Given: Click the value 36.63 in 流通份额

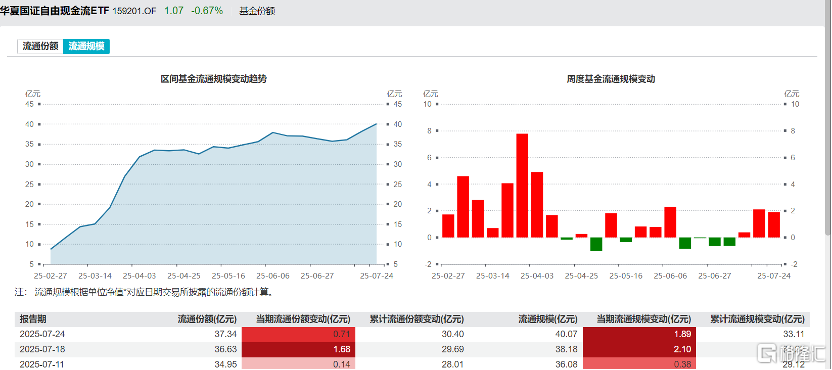Looking at the screenshot, I should pyautogui.click(x=226, y=349).
